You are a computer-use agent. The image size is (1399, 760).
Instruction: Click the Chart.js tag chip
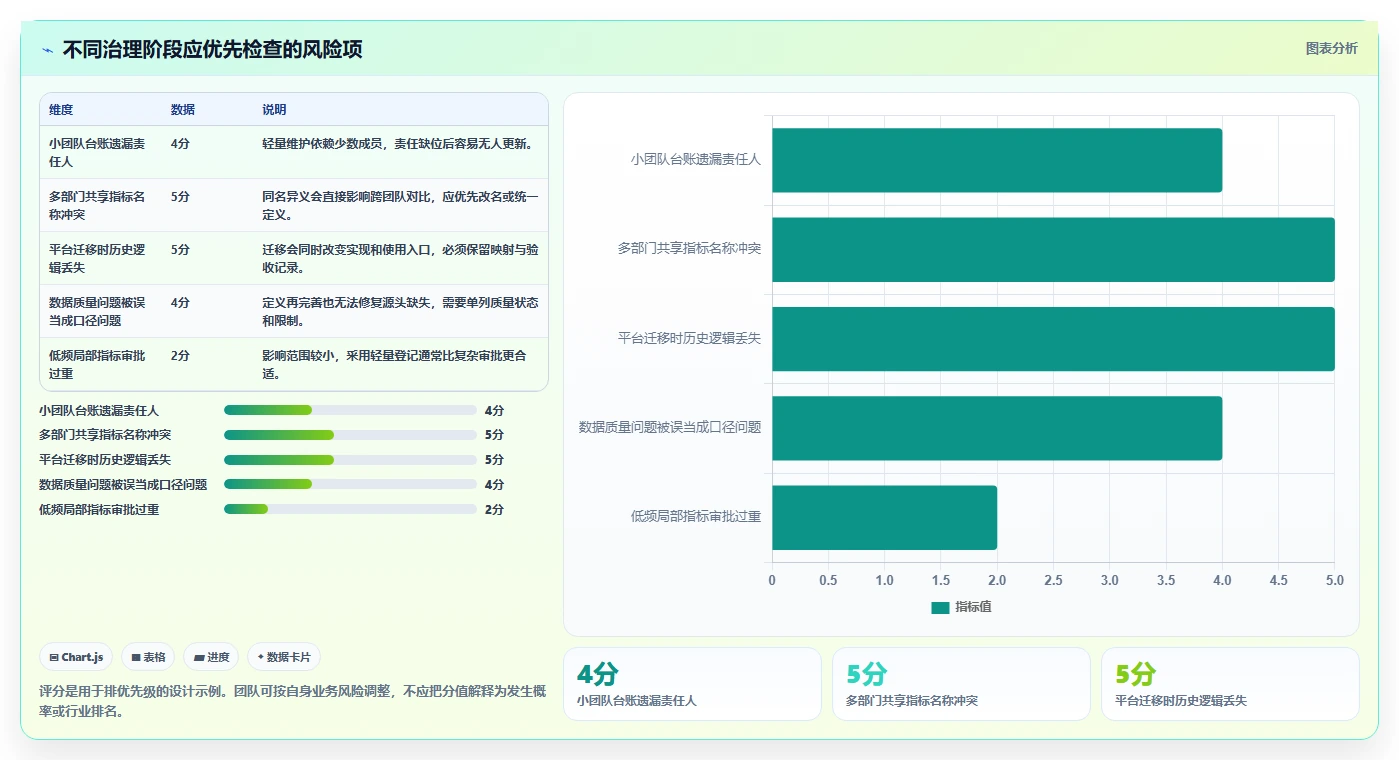(77, 657)
